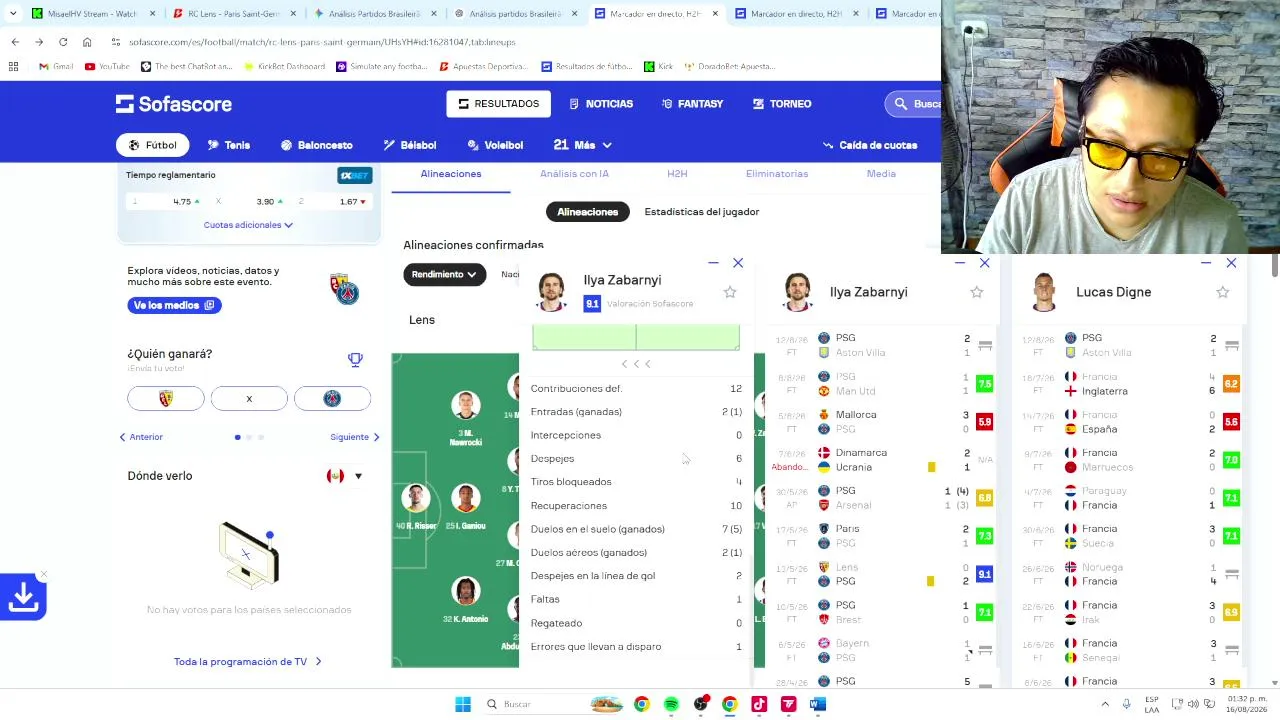Screen dimensions: 1280x720
Task: Click the blue download icon button
Action: [23, 597]
